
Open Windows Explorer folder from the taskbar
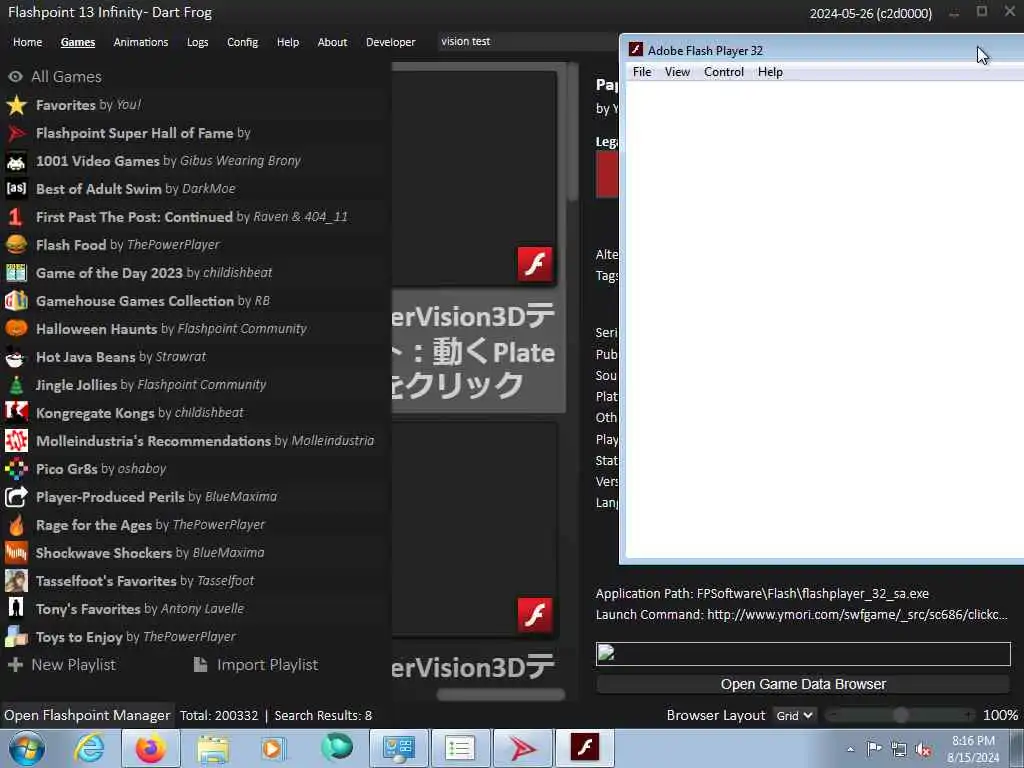coord(213,748)
